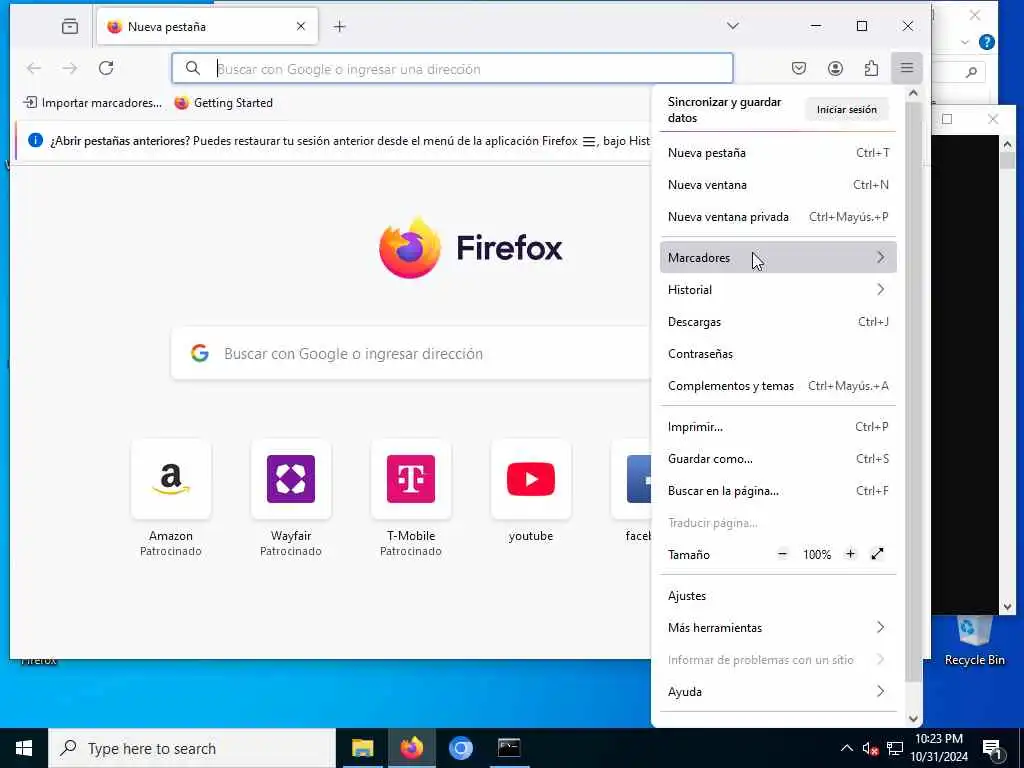
Task: Expand the Marcadores submenu
Action: coord(778,257)
